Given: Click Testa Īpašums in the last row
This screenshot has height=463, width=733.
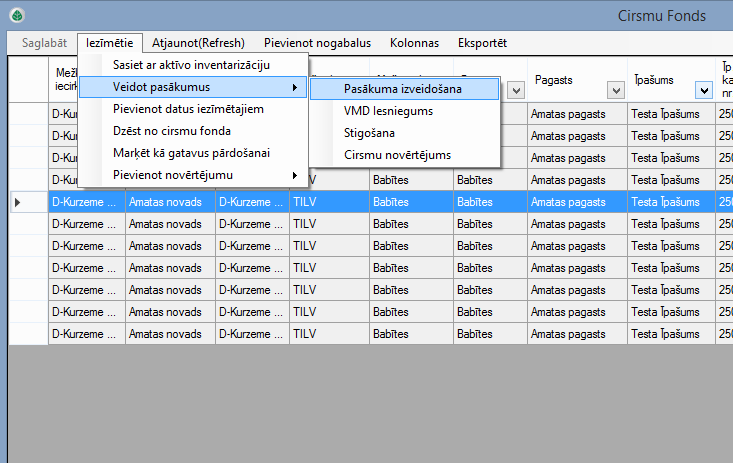Looking at the screenshot, I should (x=671, y=334).
